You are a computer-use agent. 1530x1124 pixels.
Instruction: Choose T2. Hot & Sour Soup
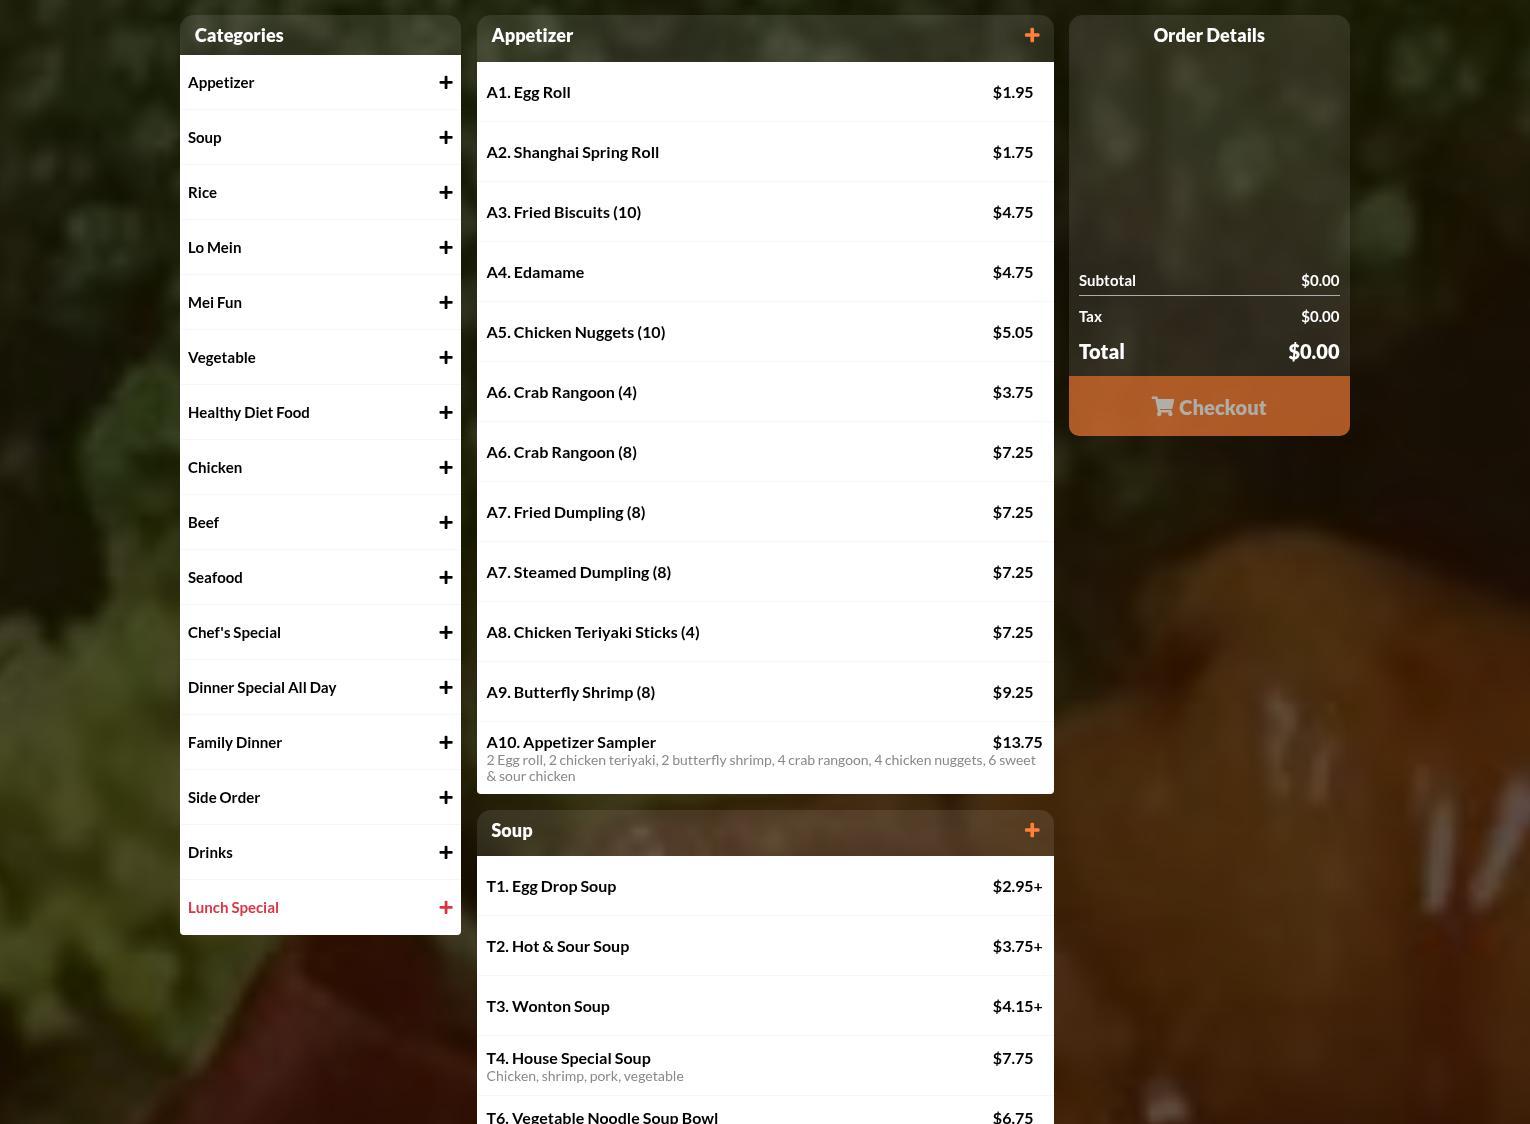[x=765, y=946]
